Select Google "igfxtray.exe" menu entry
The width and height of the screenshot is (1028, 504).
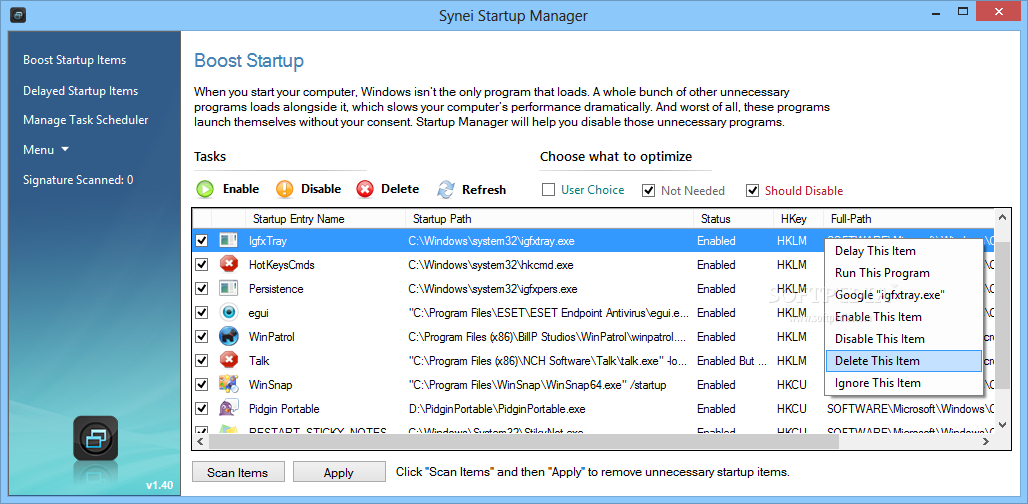(903, 295)
